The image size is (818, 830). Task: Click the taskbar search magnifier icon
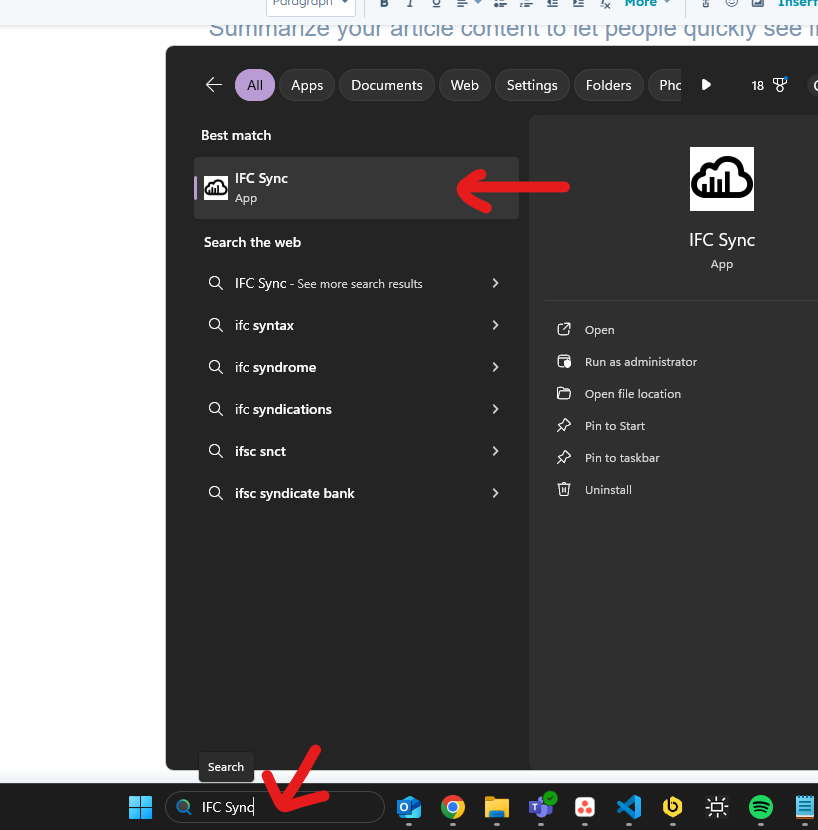(x=184, y=807)
